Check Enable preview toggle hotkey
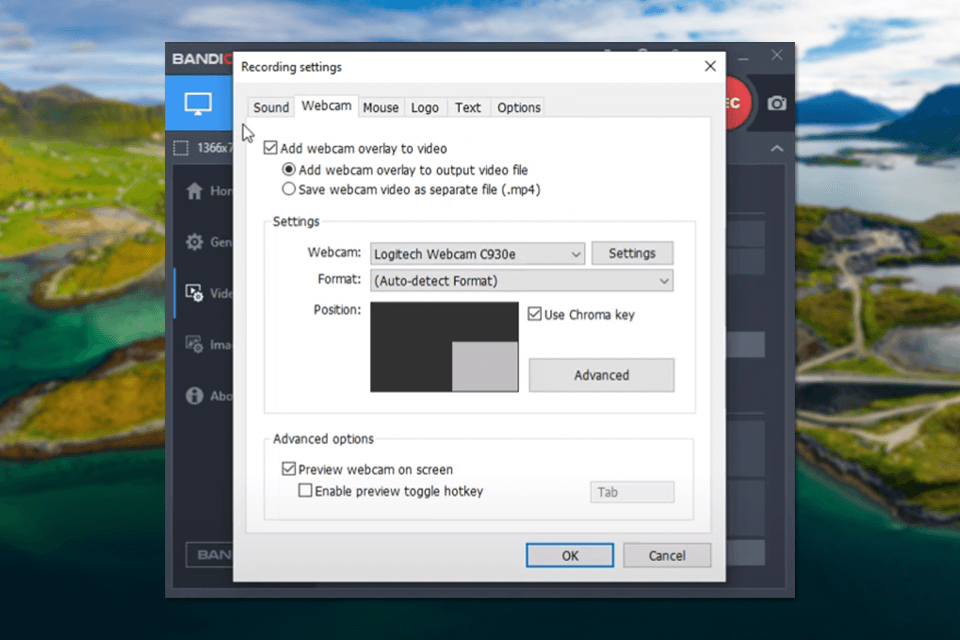Screen dimensions: 960x640 (x=306, y=491)
